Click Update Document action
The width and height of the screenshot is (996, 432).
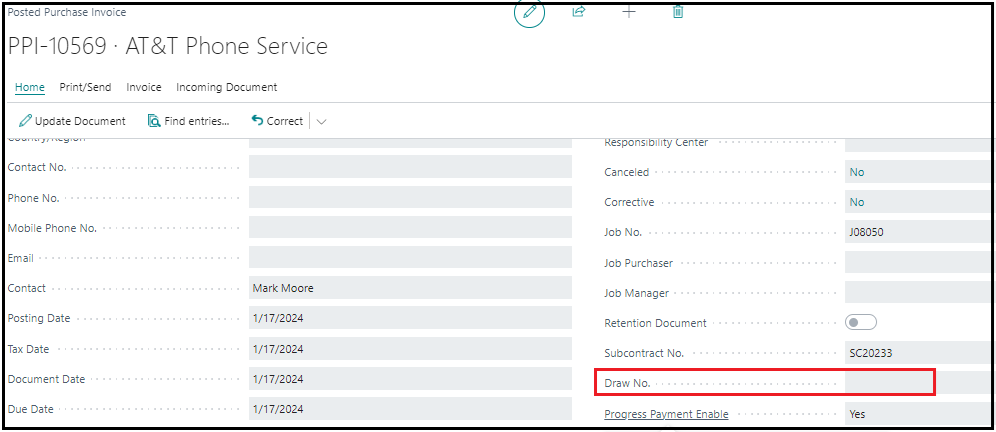(x=72, y=121)
